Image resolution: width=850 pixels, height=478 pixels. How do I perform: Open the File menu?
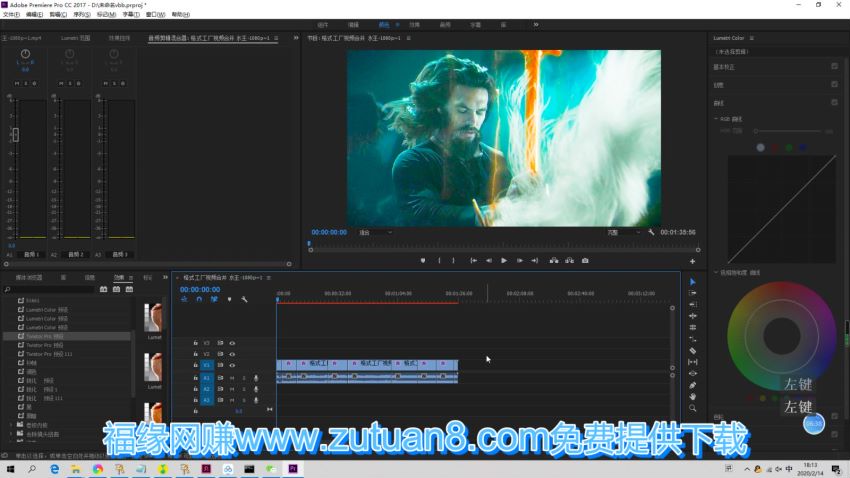click(11, 15)
